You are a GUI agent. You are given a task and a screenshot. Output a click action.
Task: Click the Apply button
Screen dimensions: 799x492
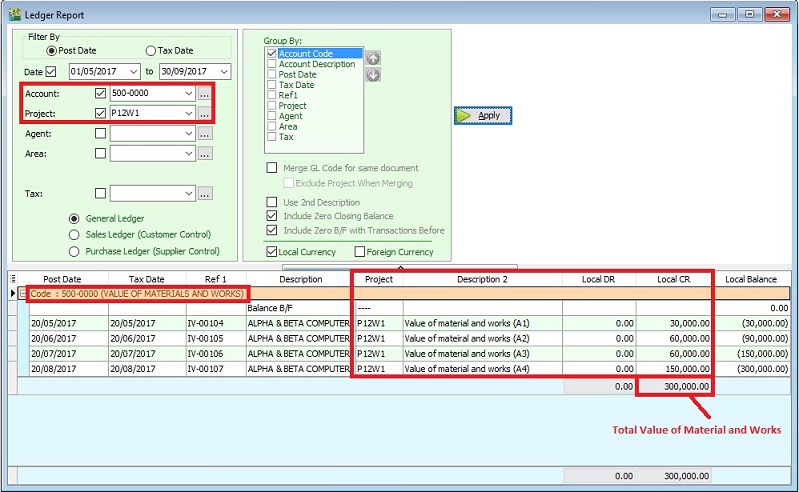483,116
